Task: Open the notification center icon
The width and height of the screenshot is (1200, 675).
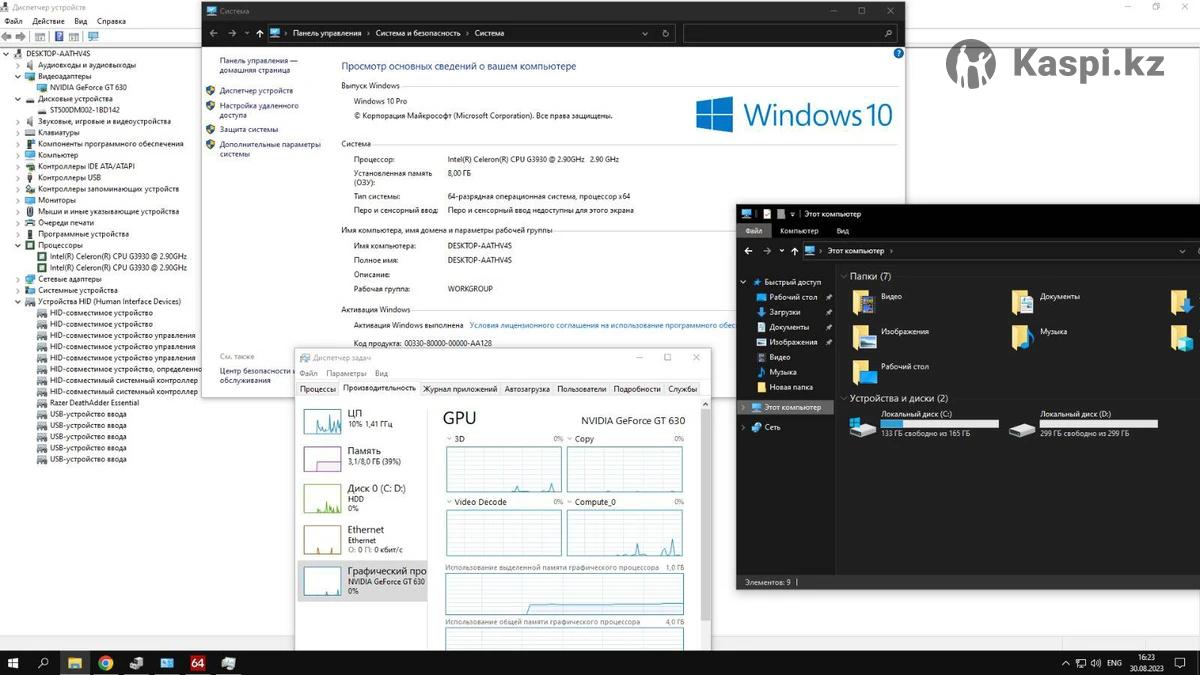Action: coord(1181,663)
